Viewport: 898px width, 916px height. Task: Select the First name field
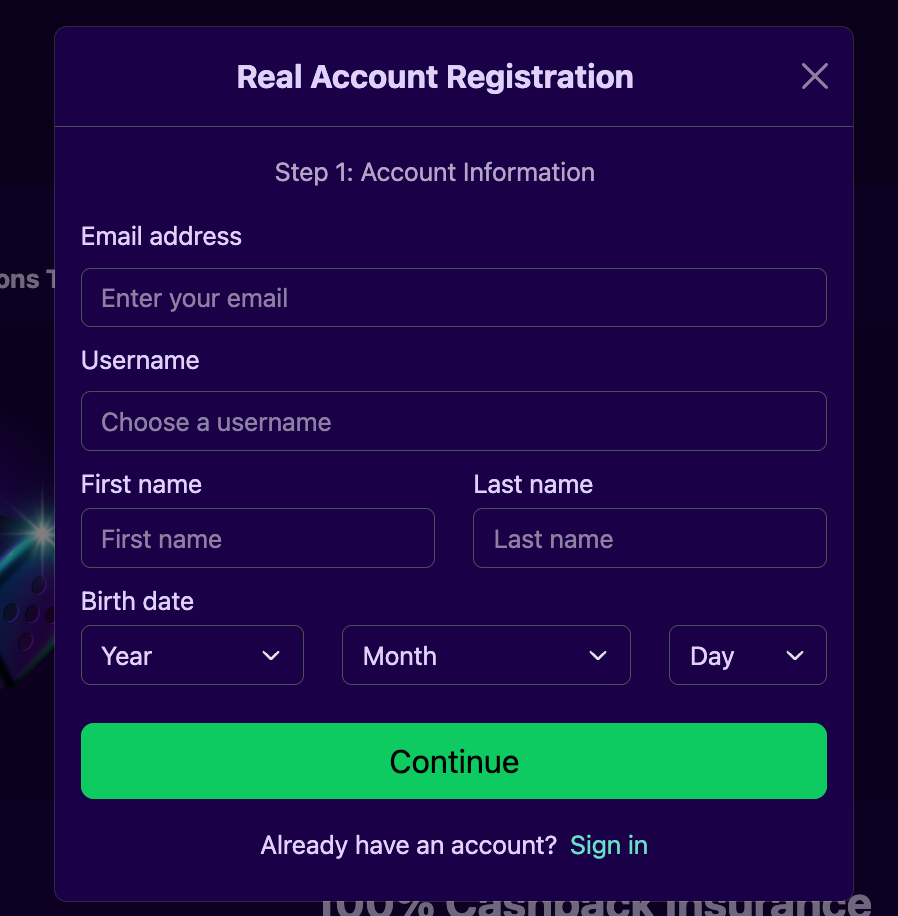pos(257,538)
